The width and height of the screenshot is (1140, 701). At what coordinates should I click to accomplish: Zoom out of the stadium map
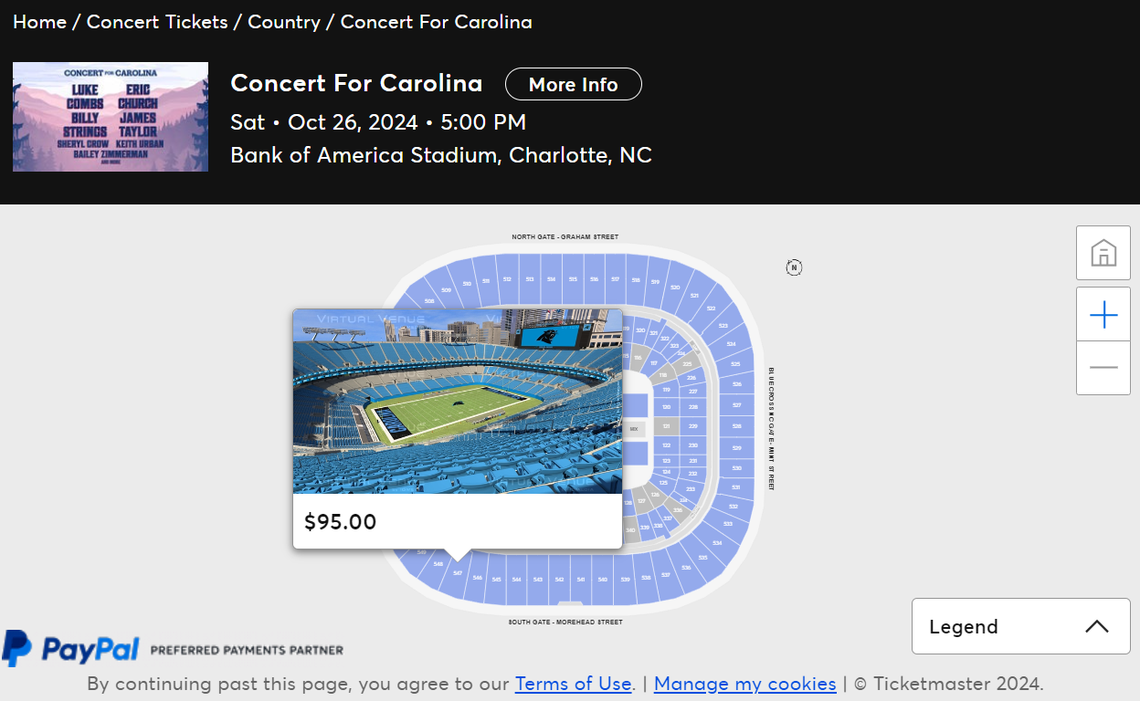1103,367
